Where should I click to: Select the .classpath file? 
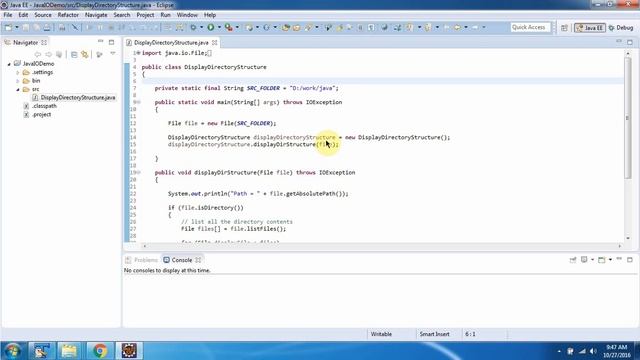(44, 106)
